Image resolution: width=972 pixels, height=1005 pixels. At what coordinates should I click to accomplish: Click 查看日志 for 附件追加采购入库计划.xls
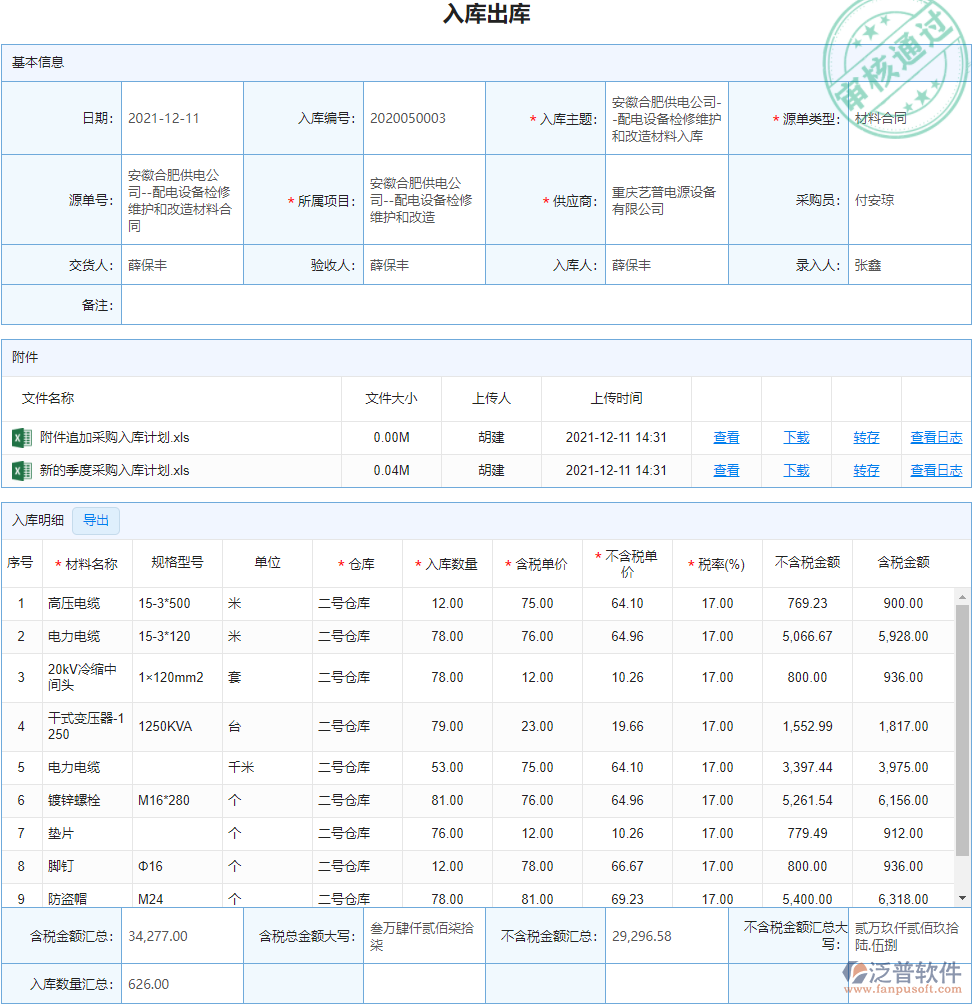(936, 437)
